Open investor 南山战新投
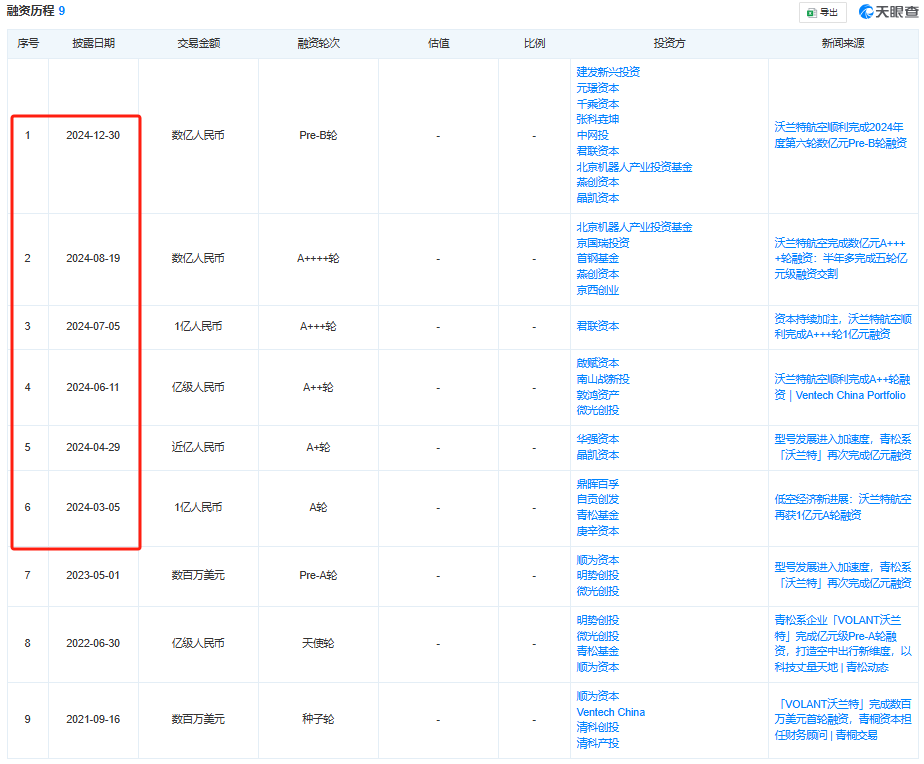 [603, 379]
